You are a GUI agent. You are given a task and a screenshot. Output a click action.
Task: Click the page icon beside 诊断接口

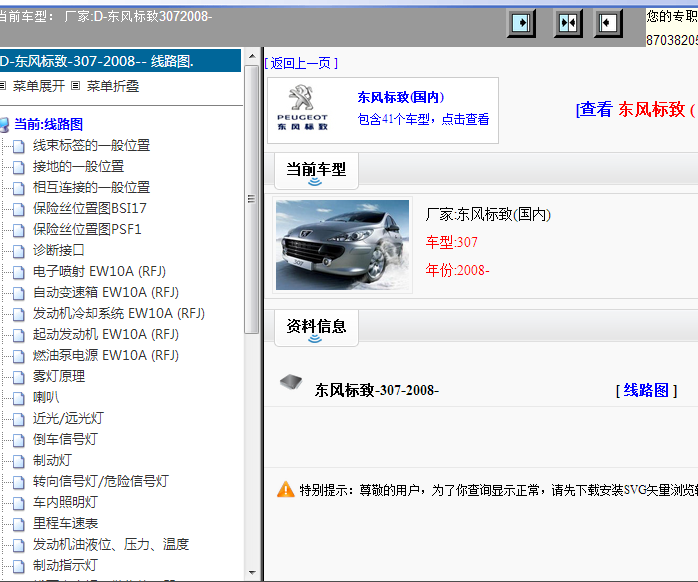point(18,251)
